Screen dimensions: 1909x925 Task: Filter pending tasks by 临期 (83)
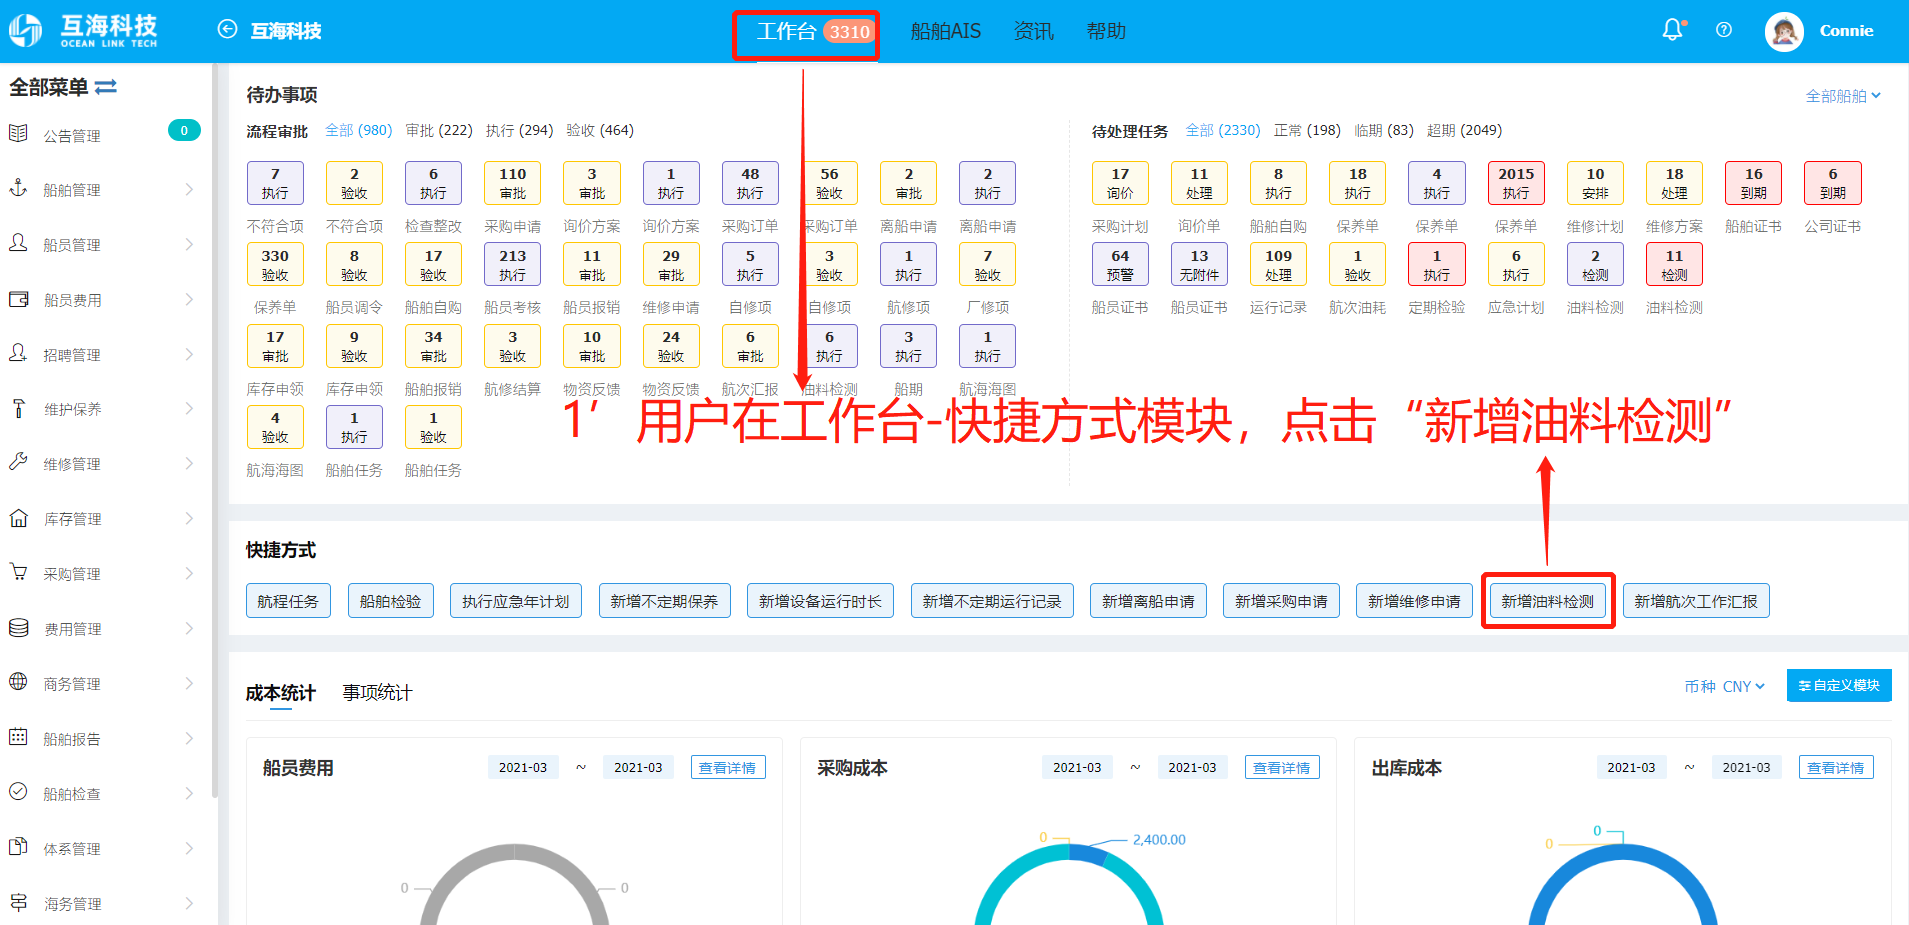click(1384, 131)
